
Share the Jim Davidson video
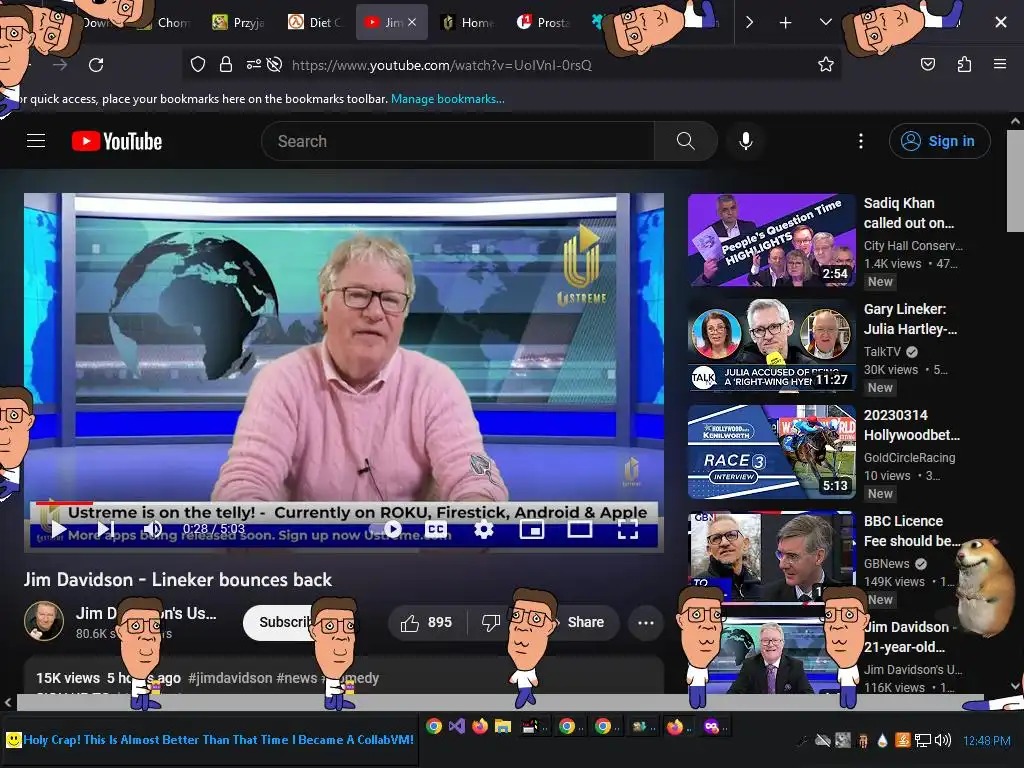(x=585, y=622)
